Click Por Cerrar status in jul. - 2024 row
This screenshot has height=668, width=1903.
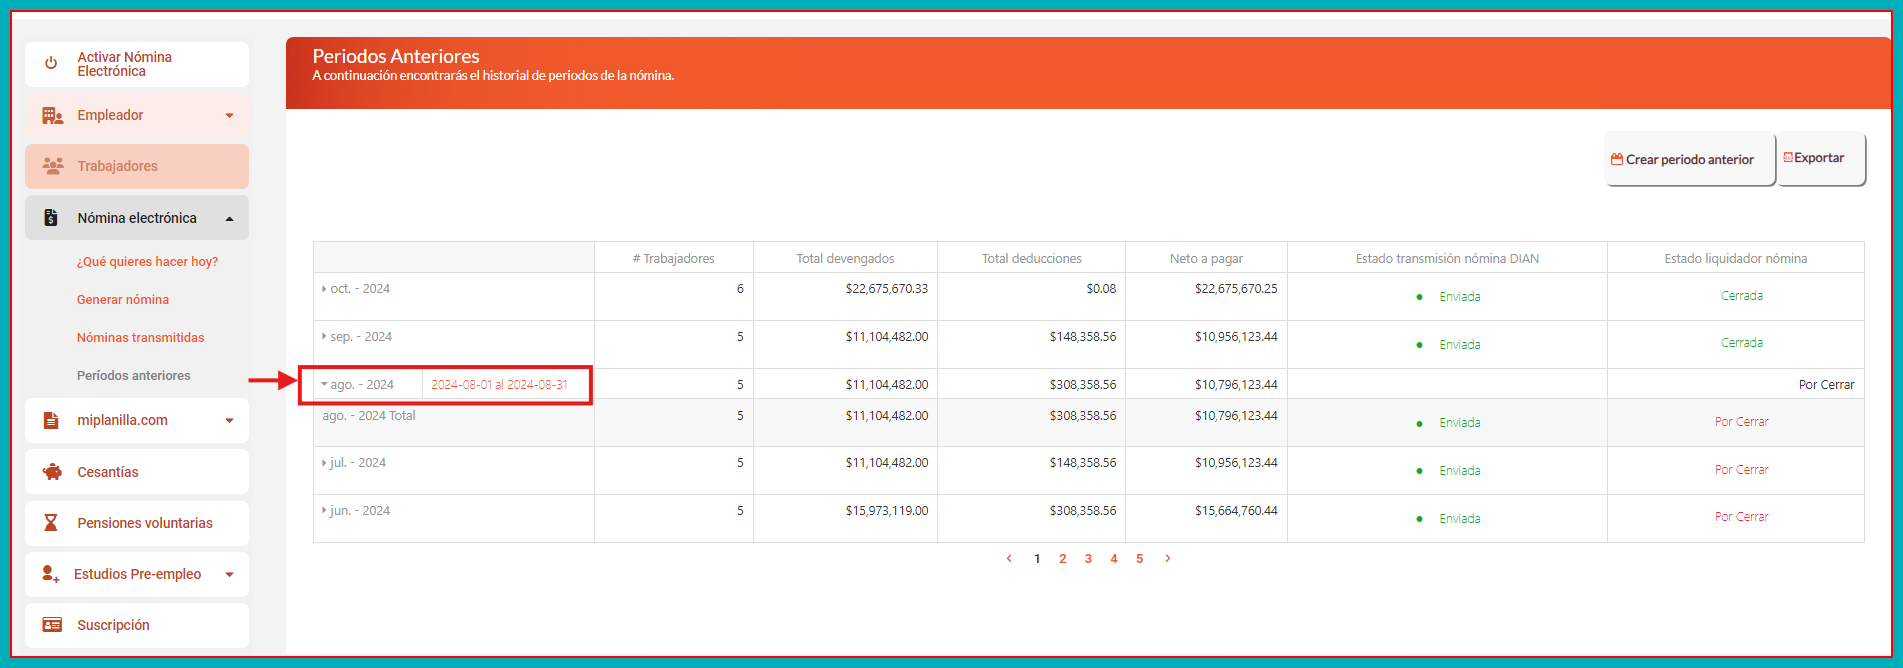click(1742, 470)
